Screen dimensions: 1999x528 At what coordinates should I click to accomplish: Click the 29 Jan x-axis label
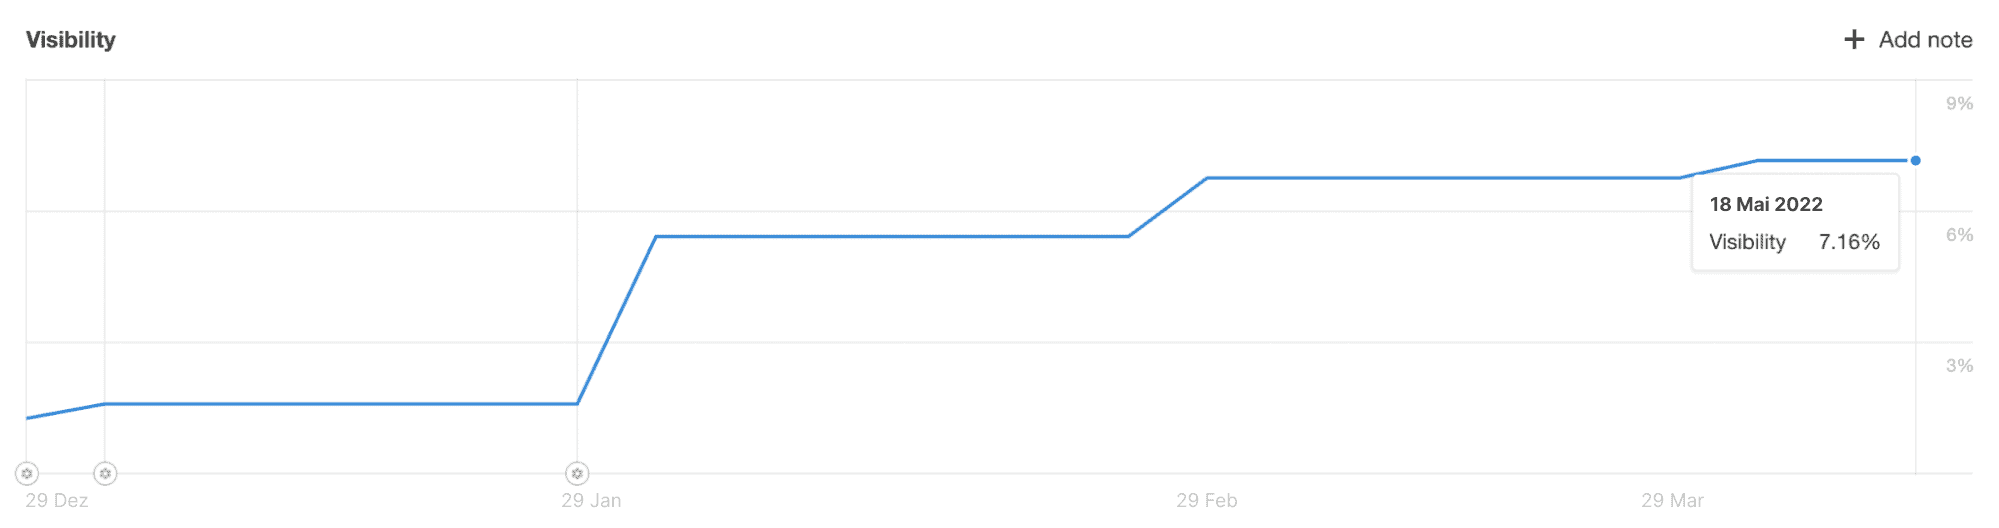point(591,501)
